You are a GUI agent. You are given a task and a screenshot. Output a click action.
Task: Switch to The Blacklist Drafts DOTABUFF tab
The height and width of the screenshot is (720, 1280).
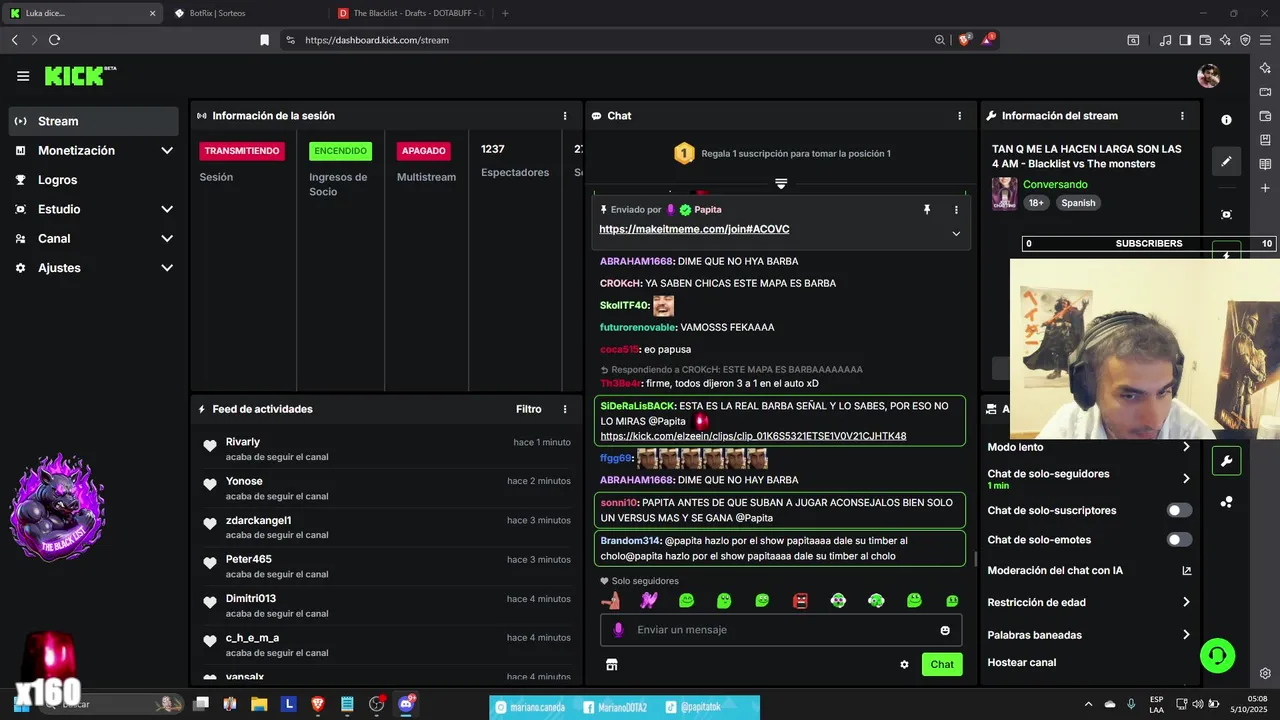point(411,13)
